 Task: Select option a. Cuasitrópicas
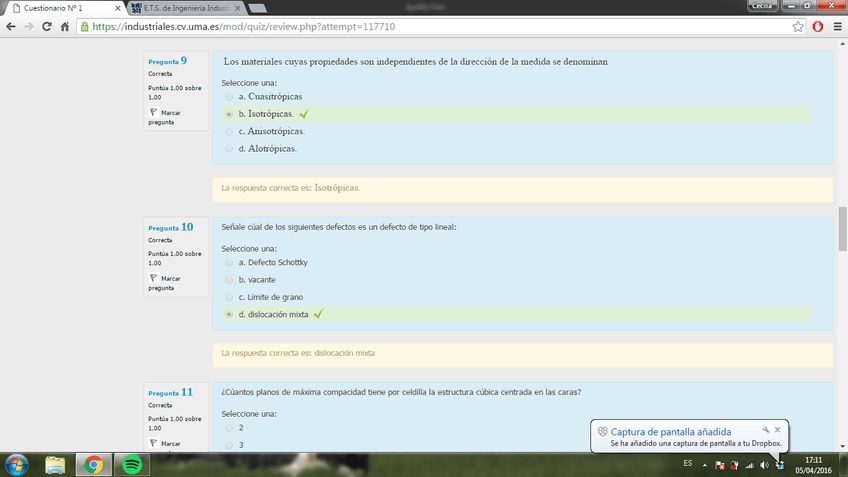pos(229,97)
